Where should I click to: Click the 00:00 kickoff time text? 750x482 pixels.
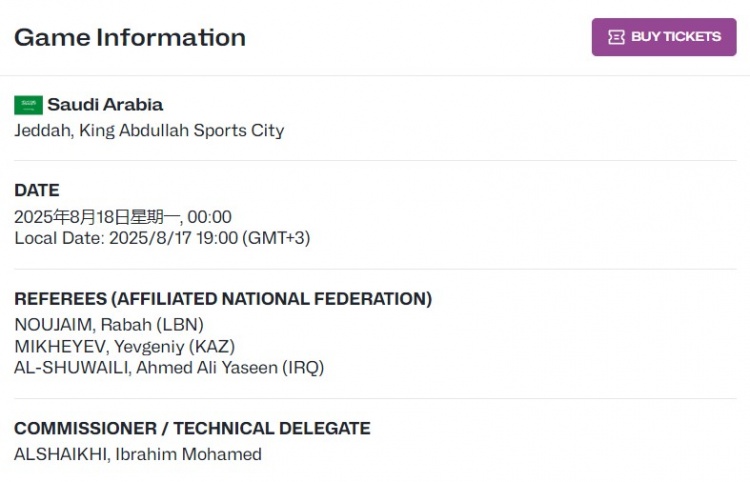pos(210,217)
